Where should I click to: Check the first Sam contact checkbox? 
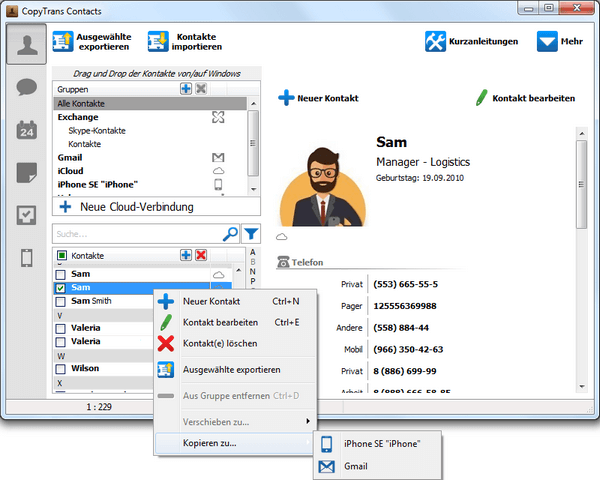point(60,274)
